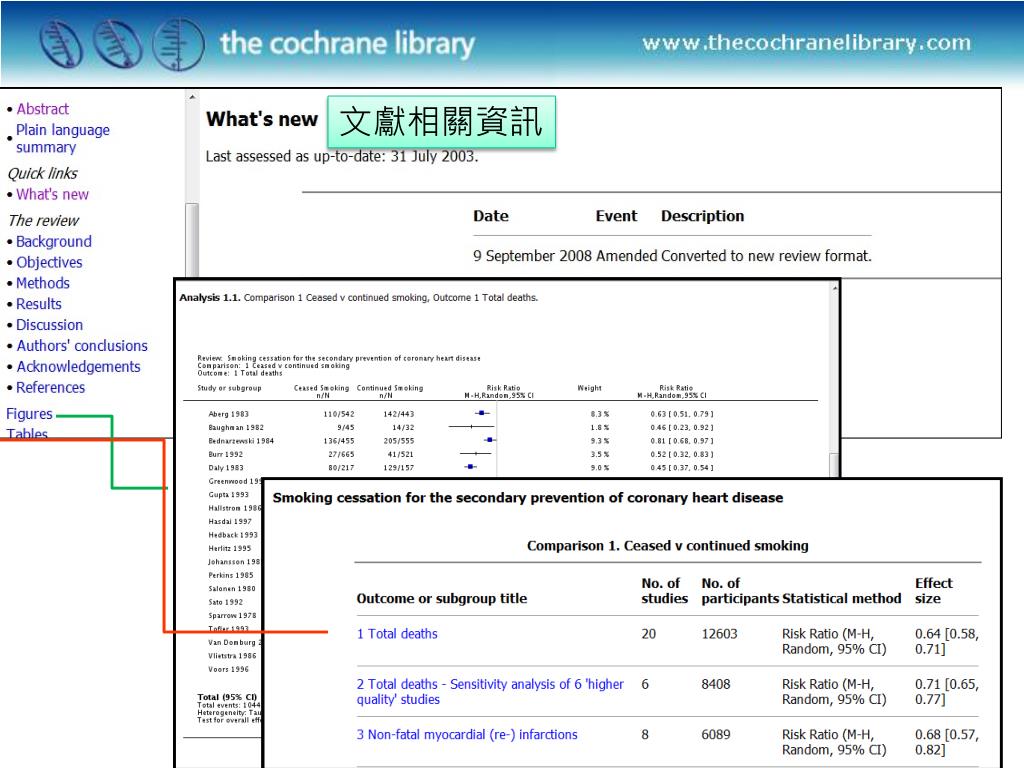The height and width of the screenshot is (768, 1024).
Task: Open 'Non-fatal myocardial (re-) infarctions' link
Action: [467, 735]
